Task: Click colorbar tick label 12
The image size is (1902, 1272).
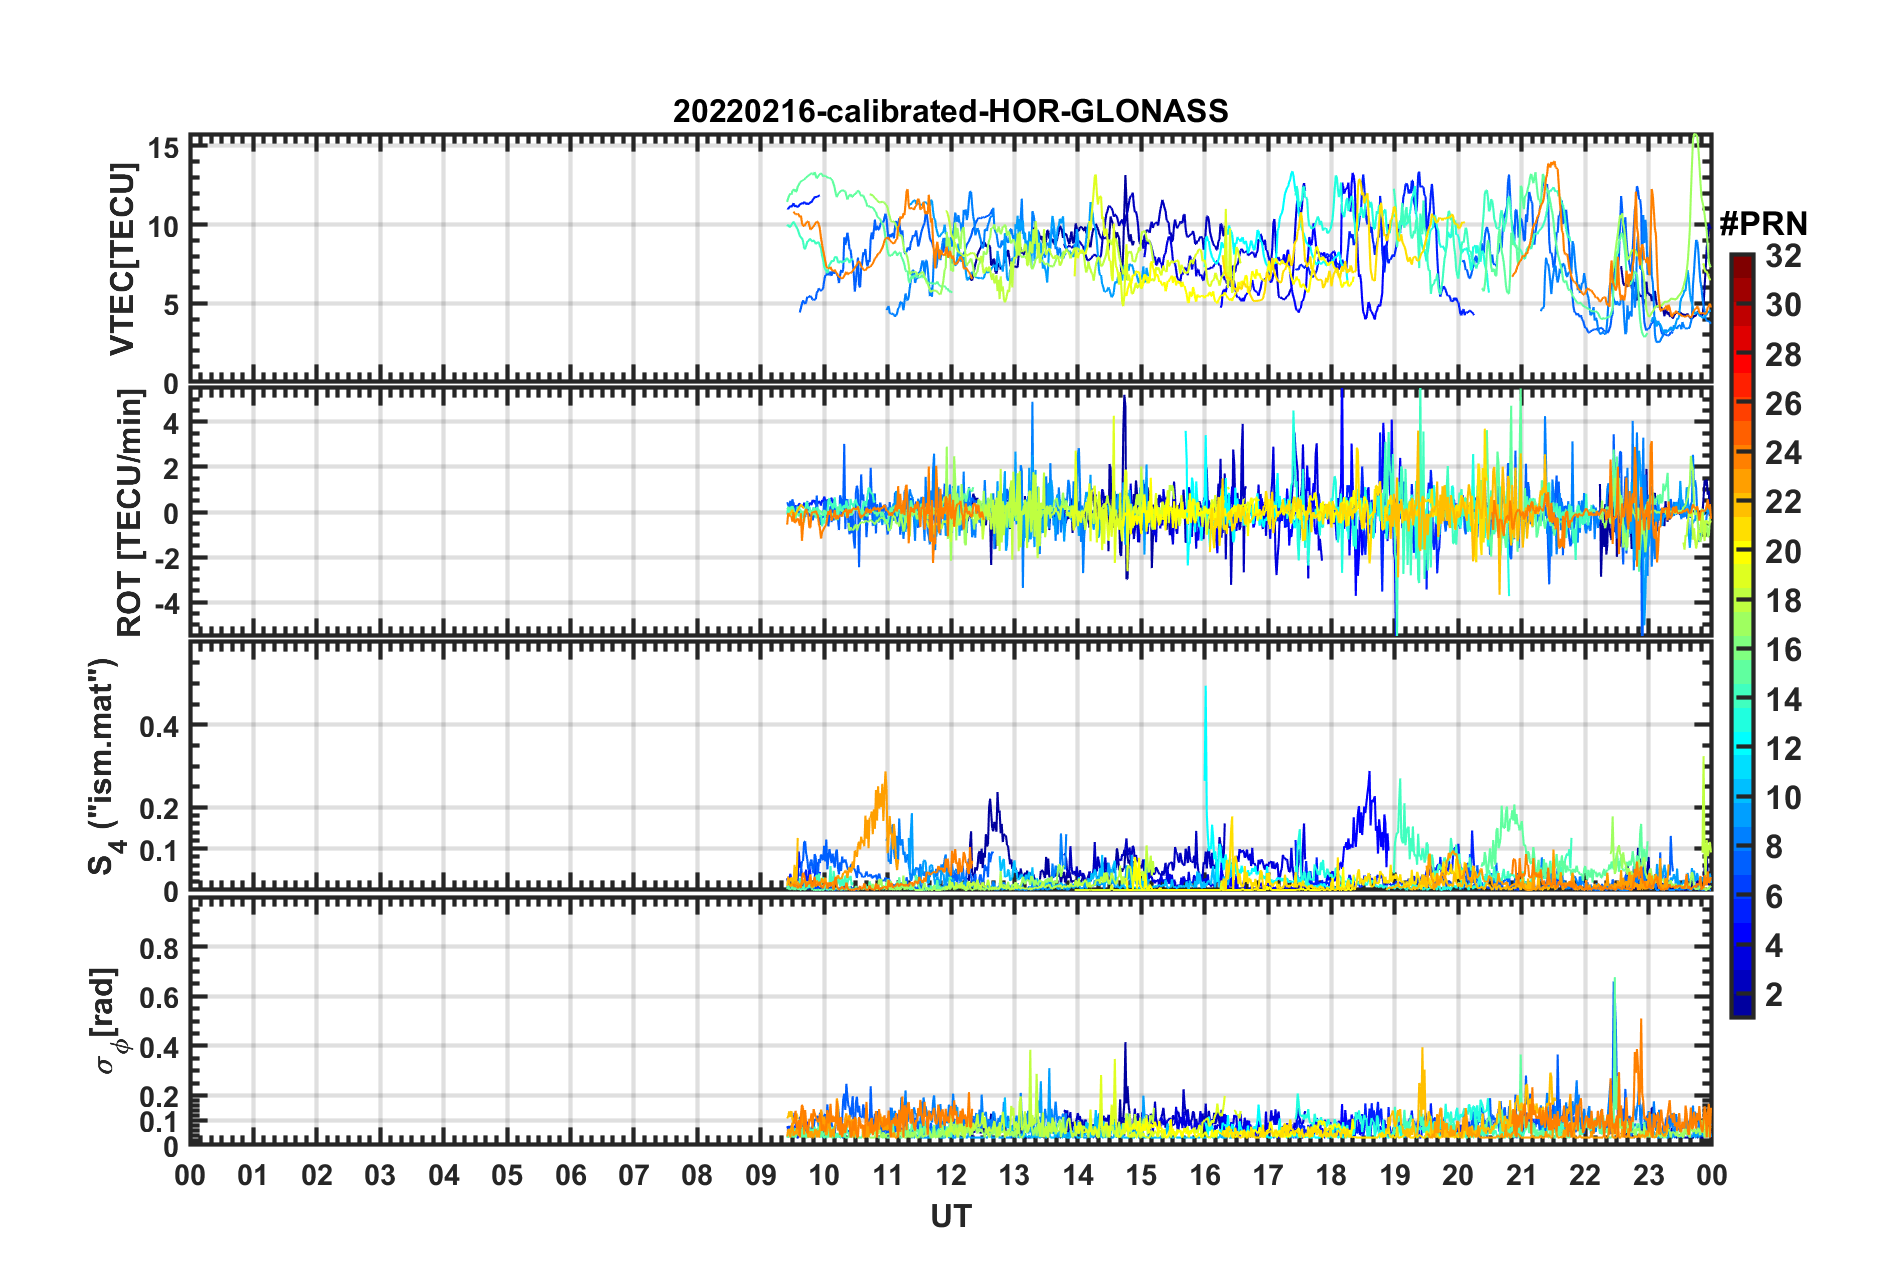Action: (x=1783, y=749)
